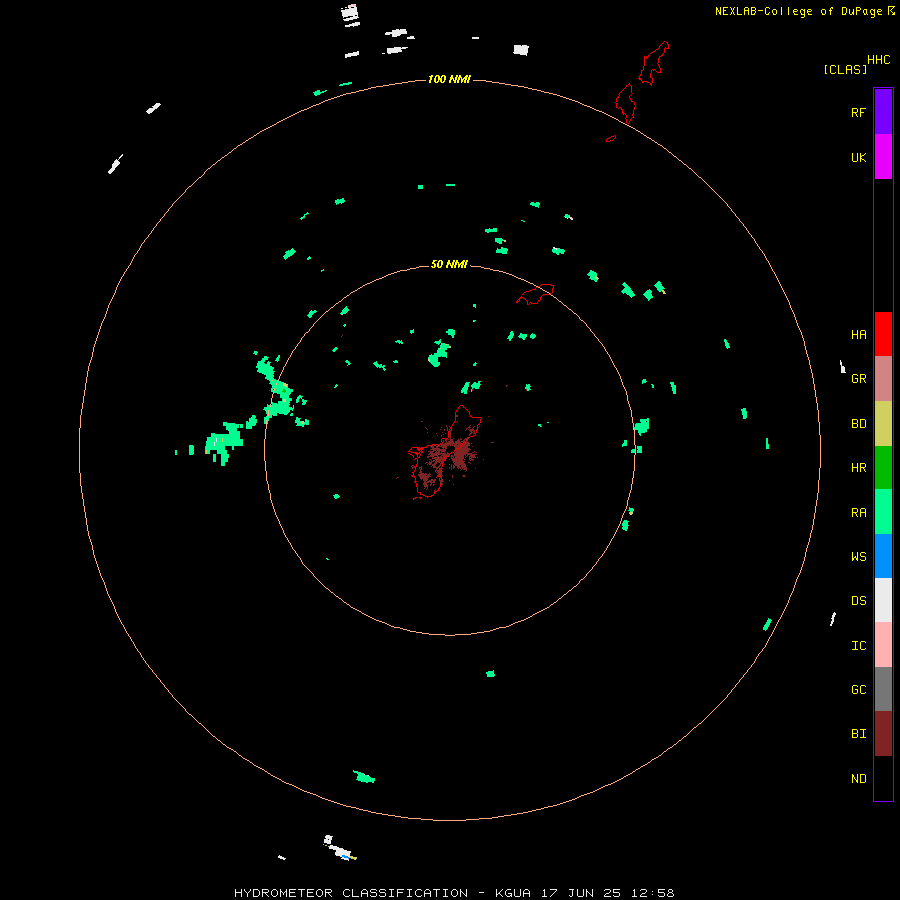Click the GR legend label

tap(858, 379)
